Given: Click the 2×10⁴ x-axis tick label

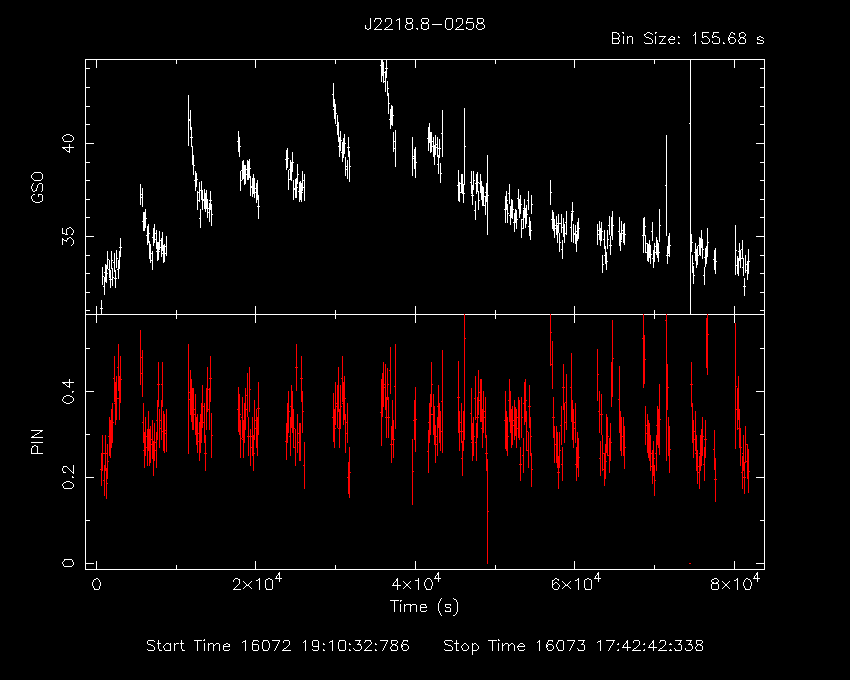Looking at the screenshot, I should 257,583.
